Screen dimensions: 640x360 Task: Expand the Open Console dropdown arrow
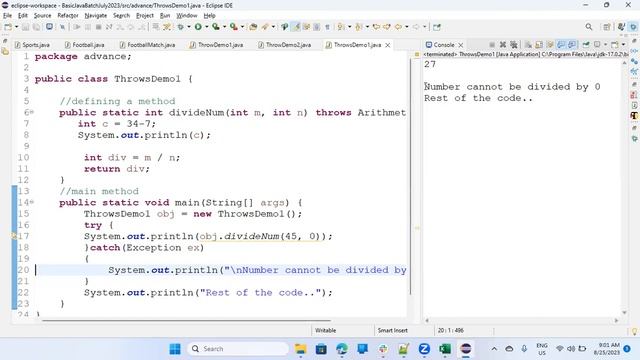click(623, 44)
